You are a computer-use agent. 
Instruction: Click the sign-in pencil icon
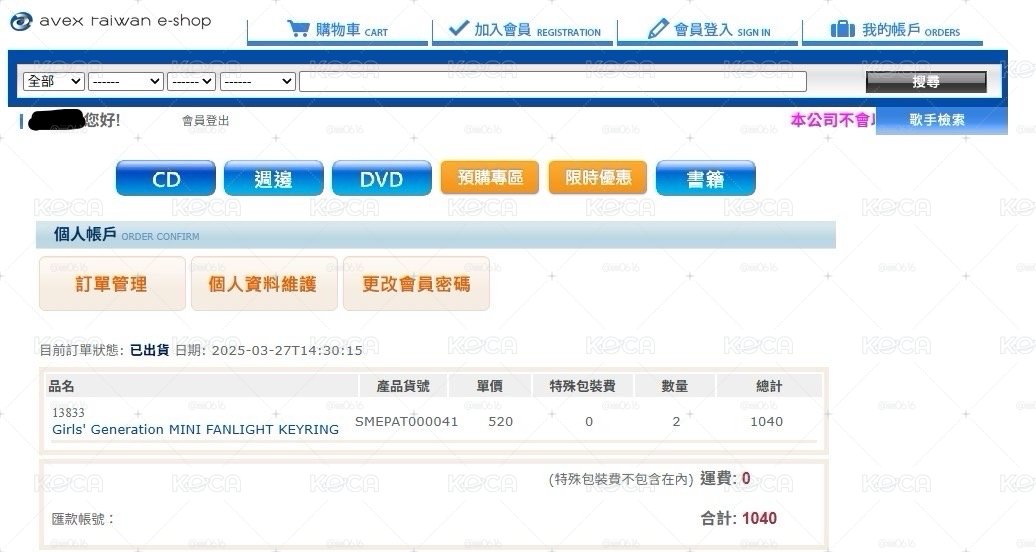657,28
